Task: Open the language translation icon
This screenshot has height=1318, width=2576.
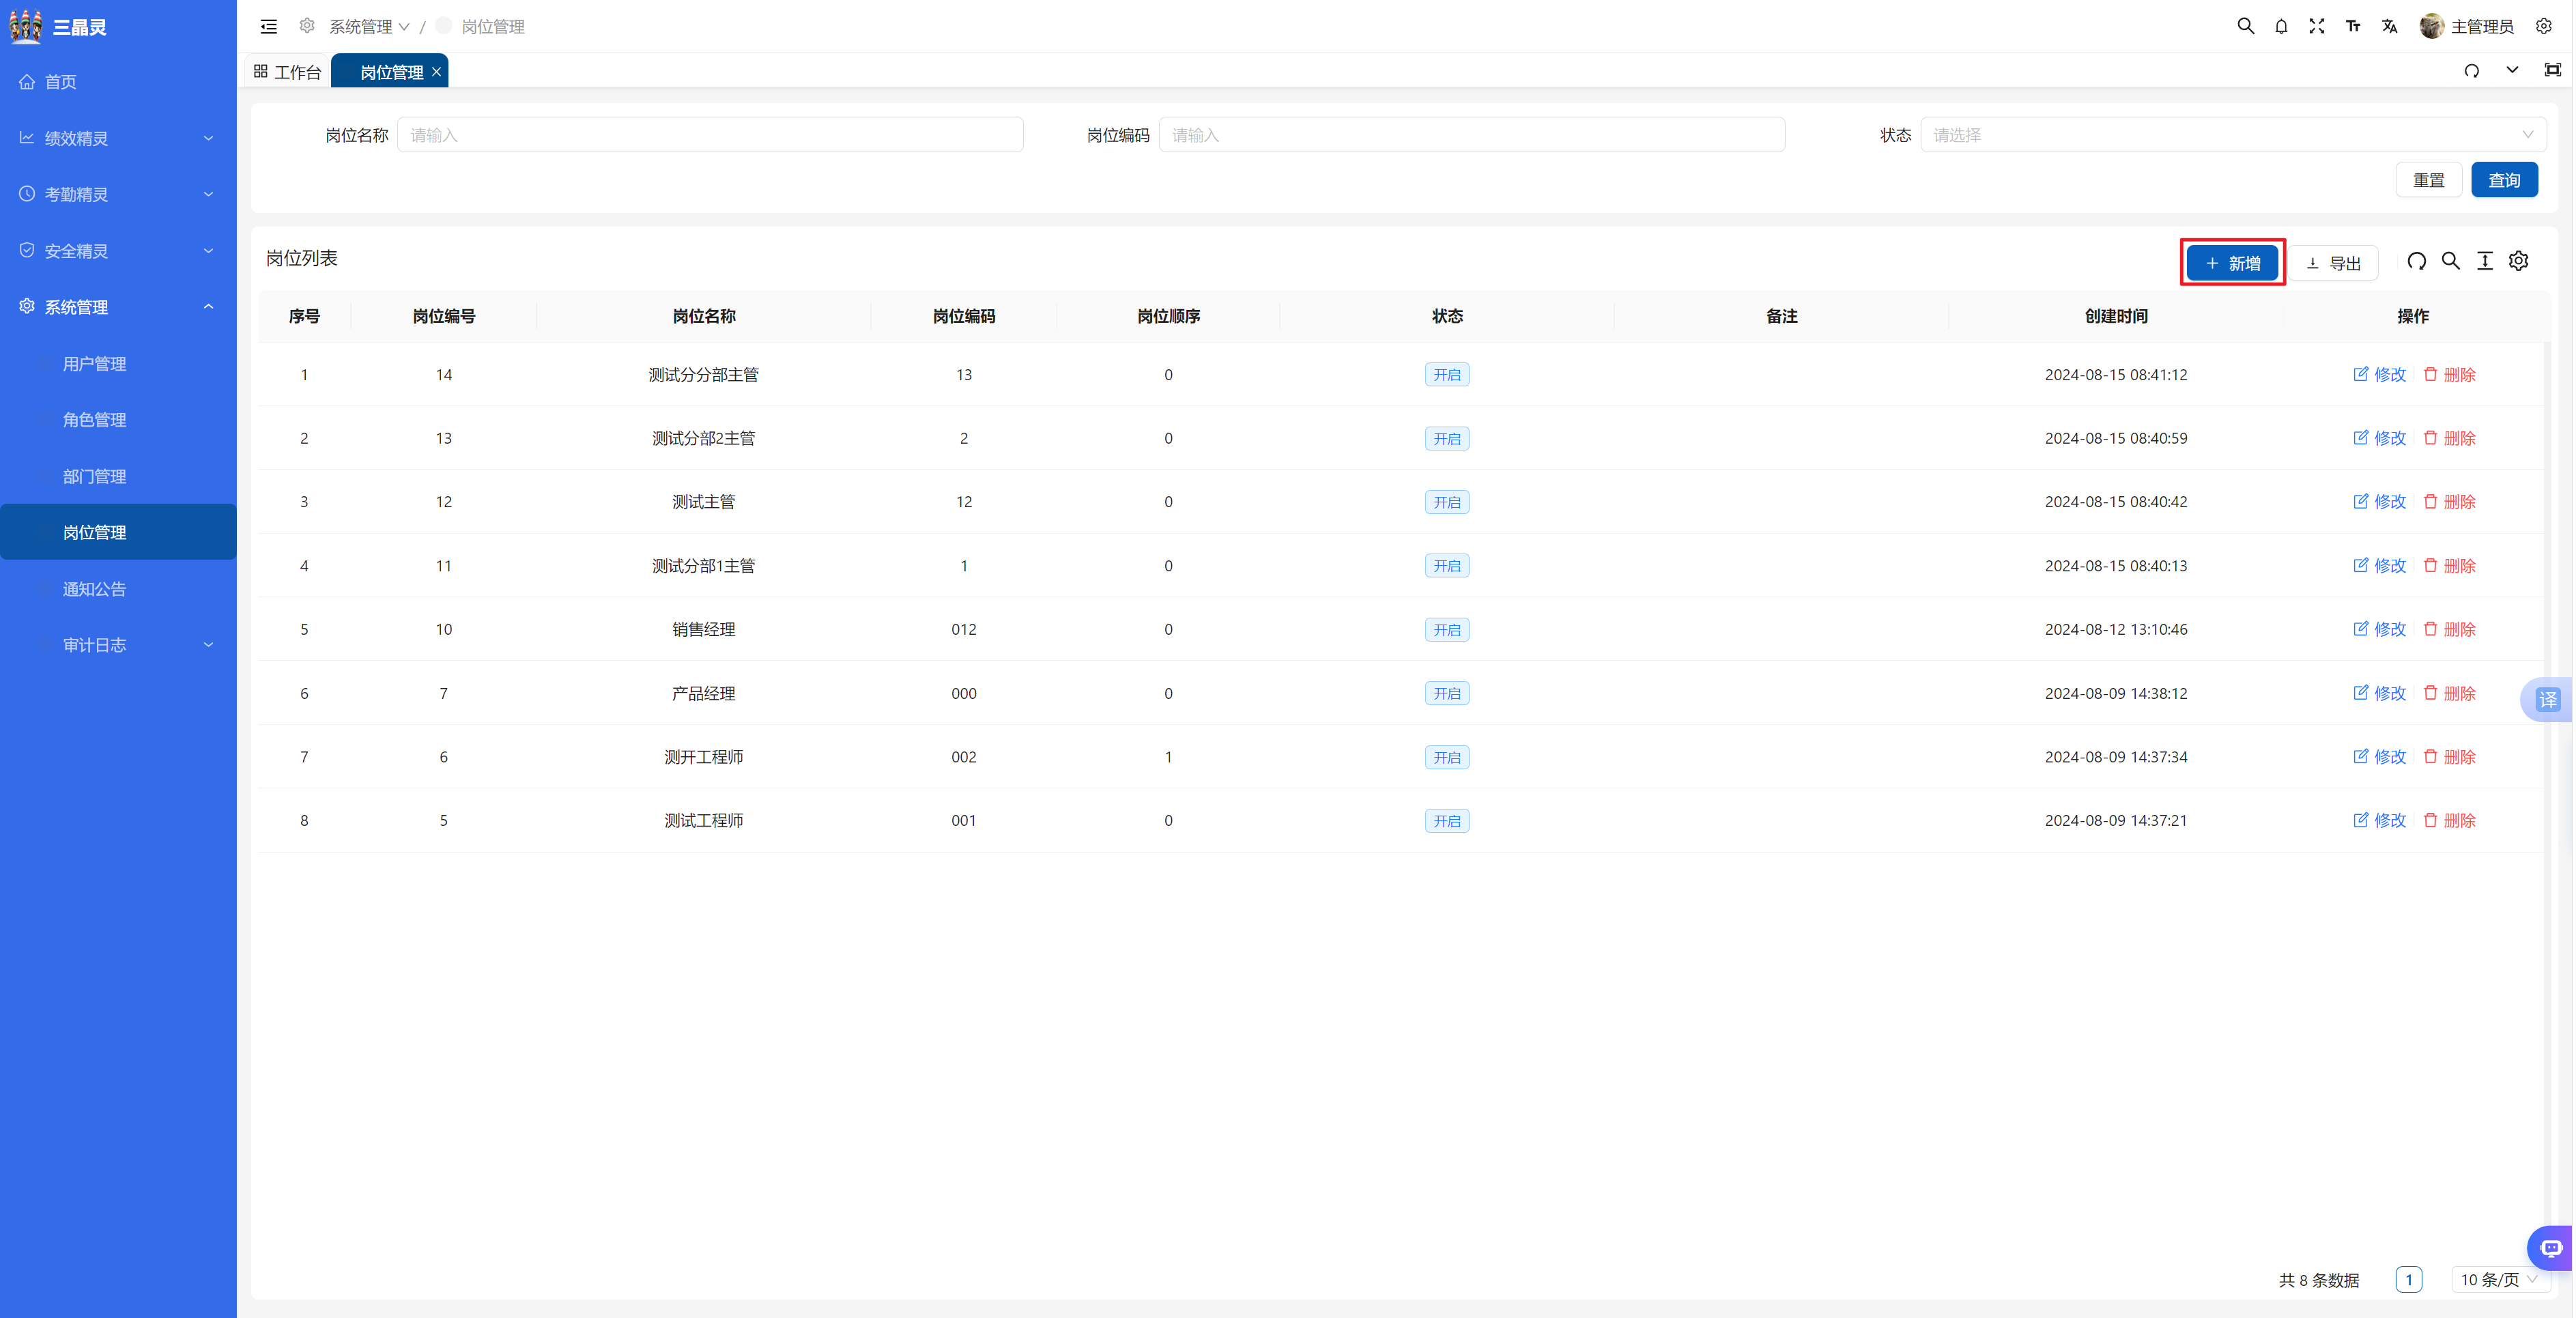Action: 2389,27
